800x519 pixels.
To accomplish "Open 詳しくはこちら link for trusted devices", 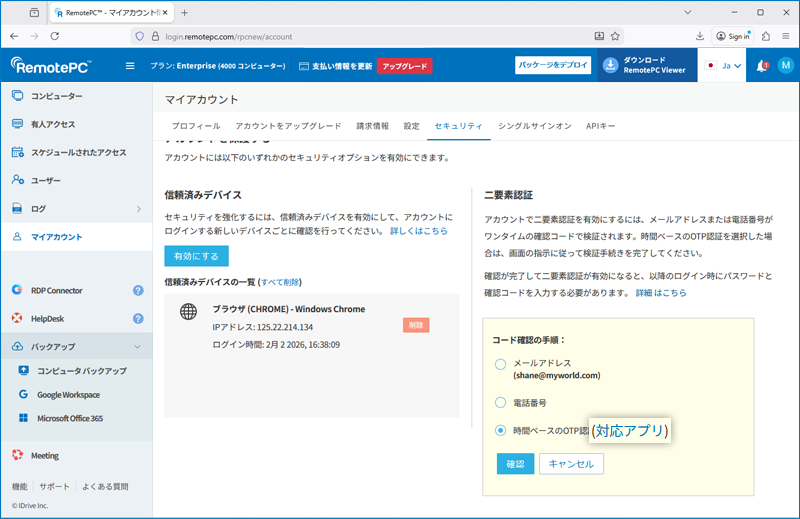I will click(419, 231).
